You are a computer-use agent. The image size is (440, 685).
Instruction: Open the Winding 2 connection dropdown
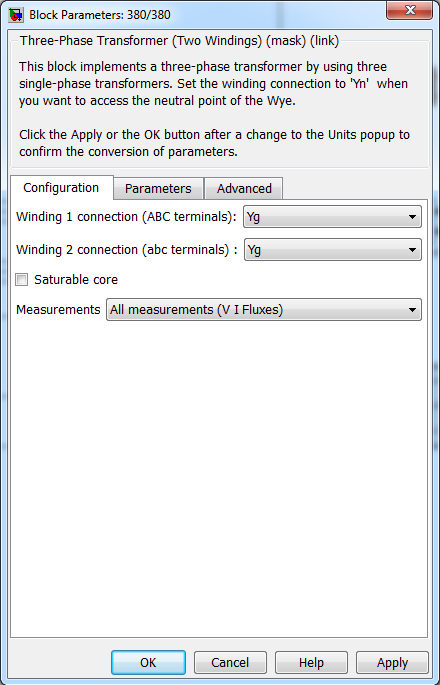(x=333, y=250)
